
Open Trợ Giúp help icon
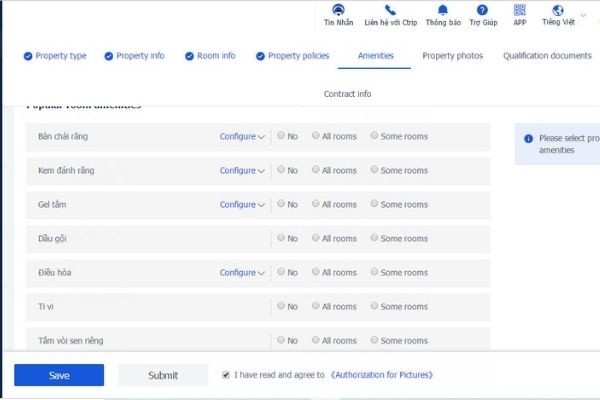pos(482,10)
